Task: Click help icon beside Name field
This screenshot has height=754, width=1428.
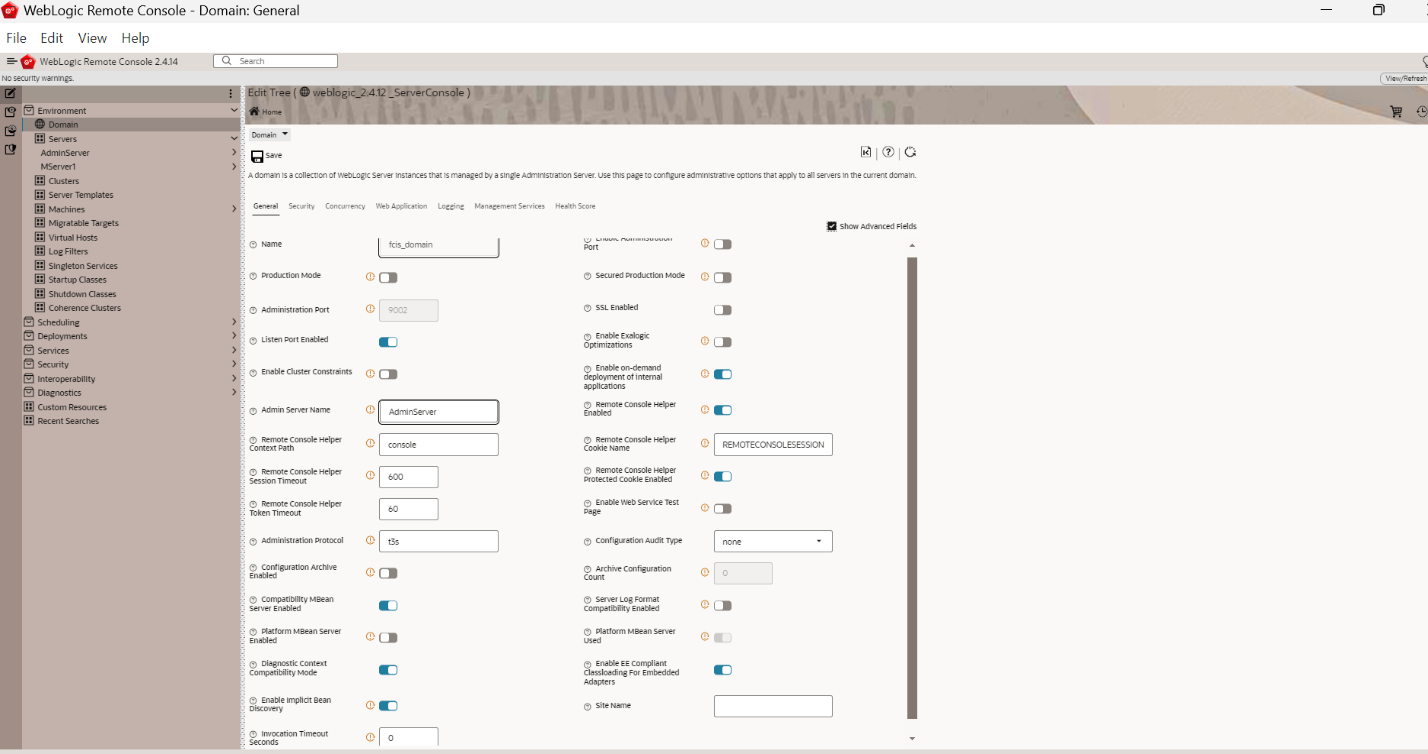Action: (x=253, y=244)
